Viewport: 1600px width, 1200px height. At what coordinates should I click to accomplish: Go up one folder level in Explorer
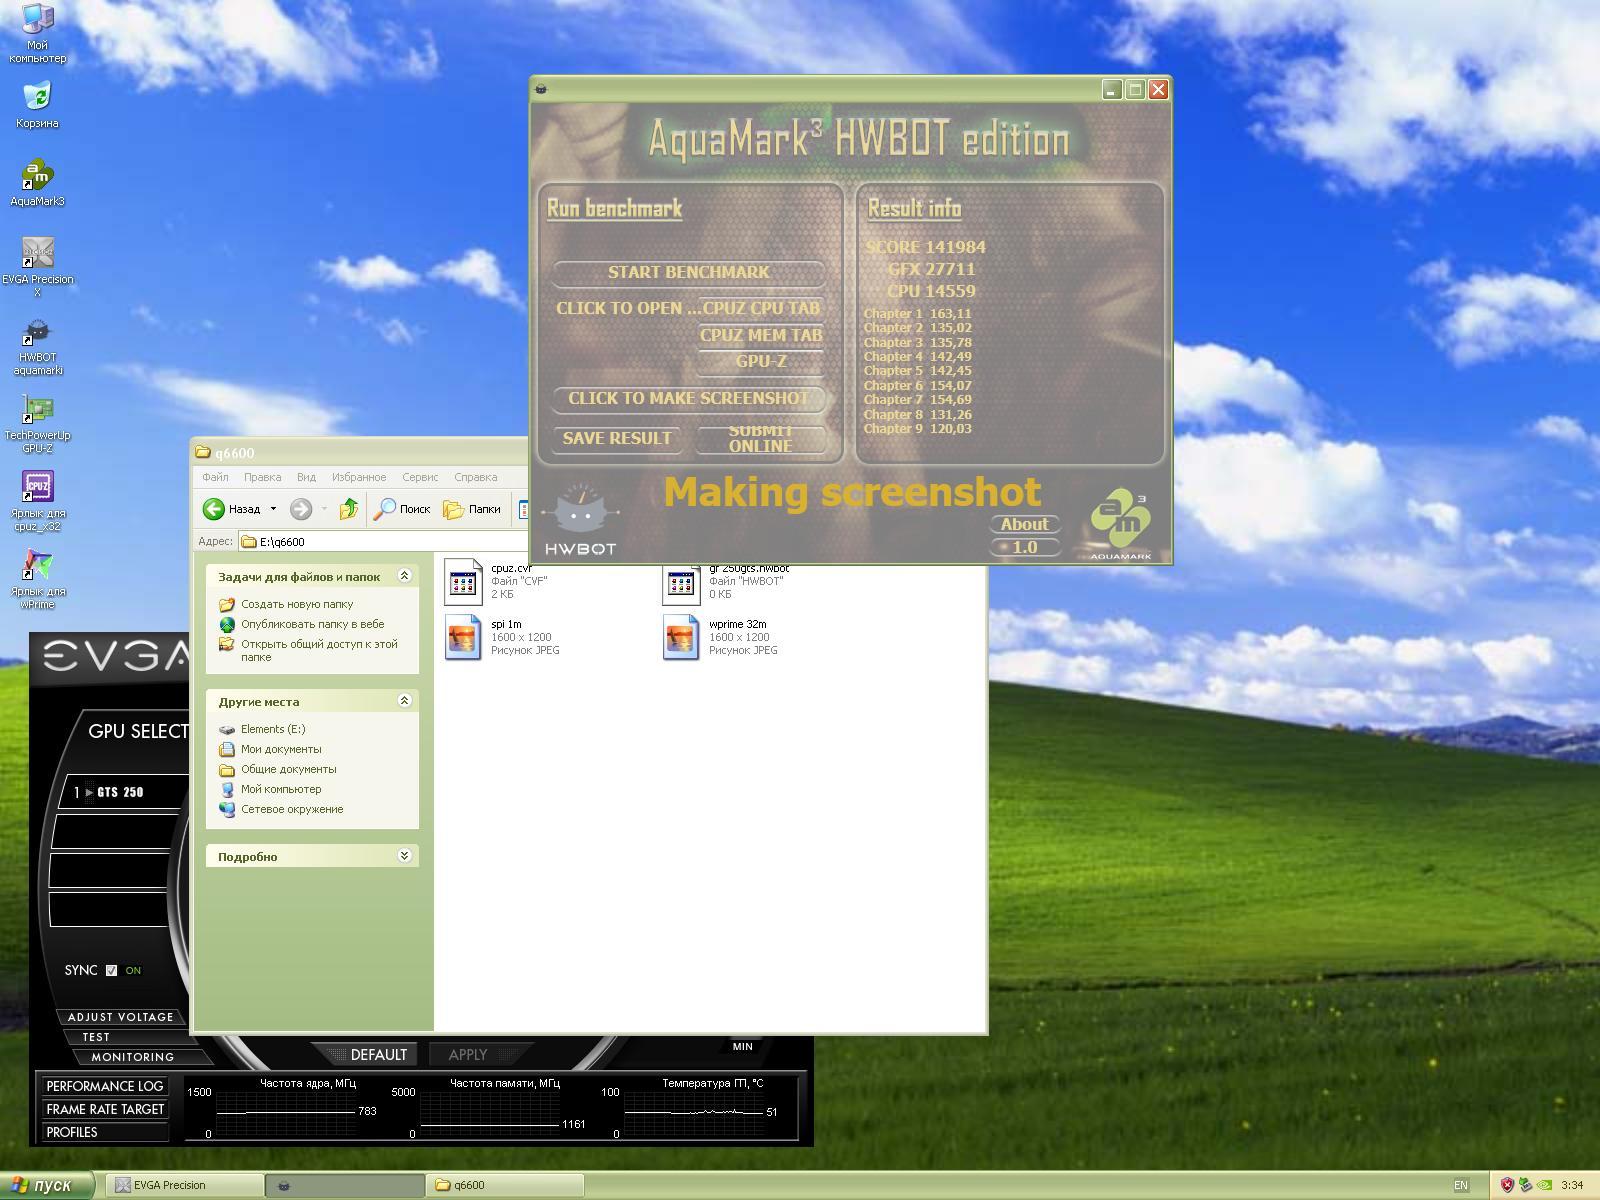348,509
